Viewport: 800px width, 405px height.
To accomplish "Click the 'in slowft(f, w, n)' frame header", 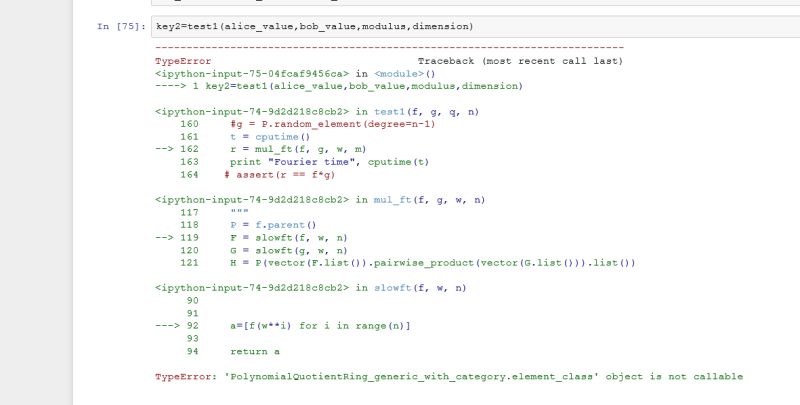I will tap(311, 288).
